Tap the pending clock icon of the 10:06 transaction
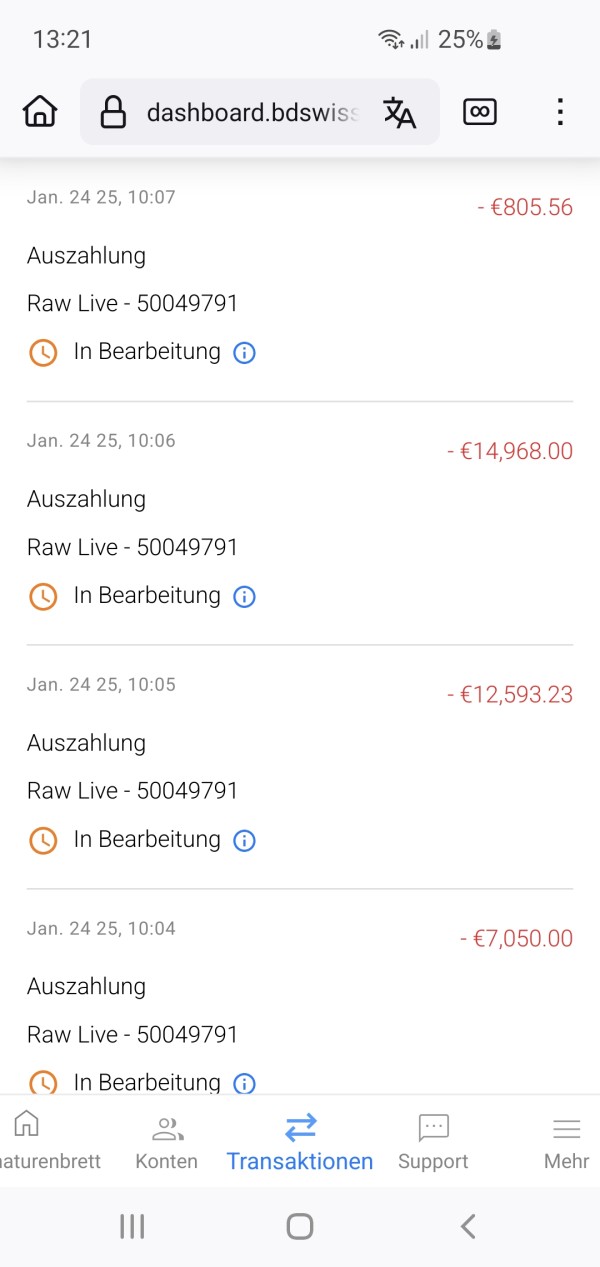Image resolution: width=600 pixels, height=1267 pixels. tap(43, 597)
